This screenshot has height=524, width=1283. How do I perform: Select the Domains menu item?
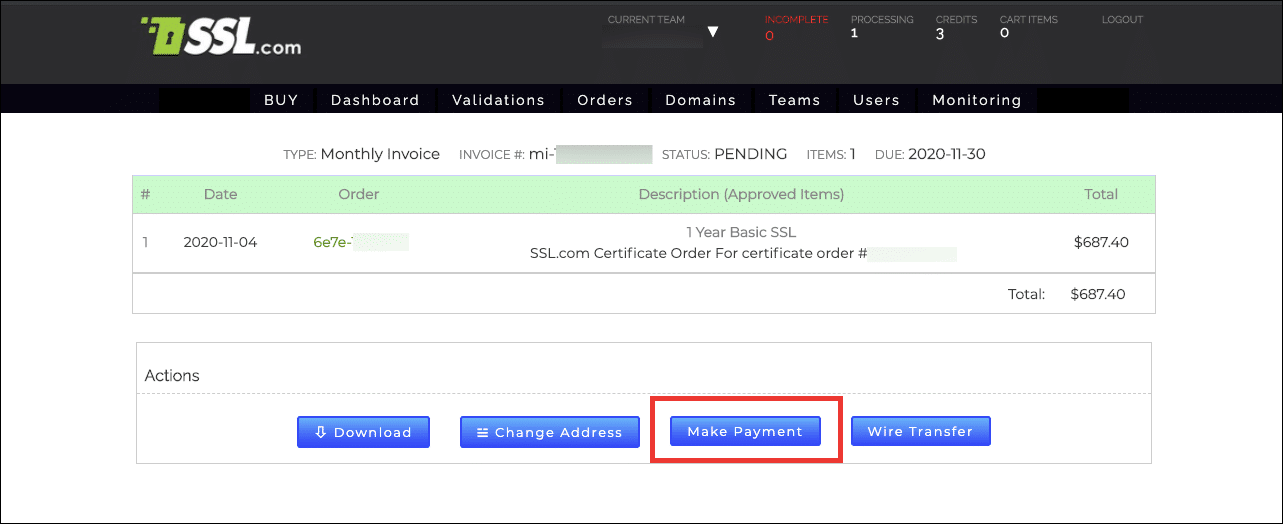point(700,100)
